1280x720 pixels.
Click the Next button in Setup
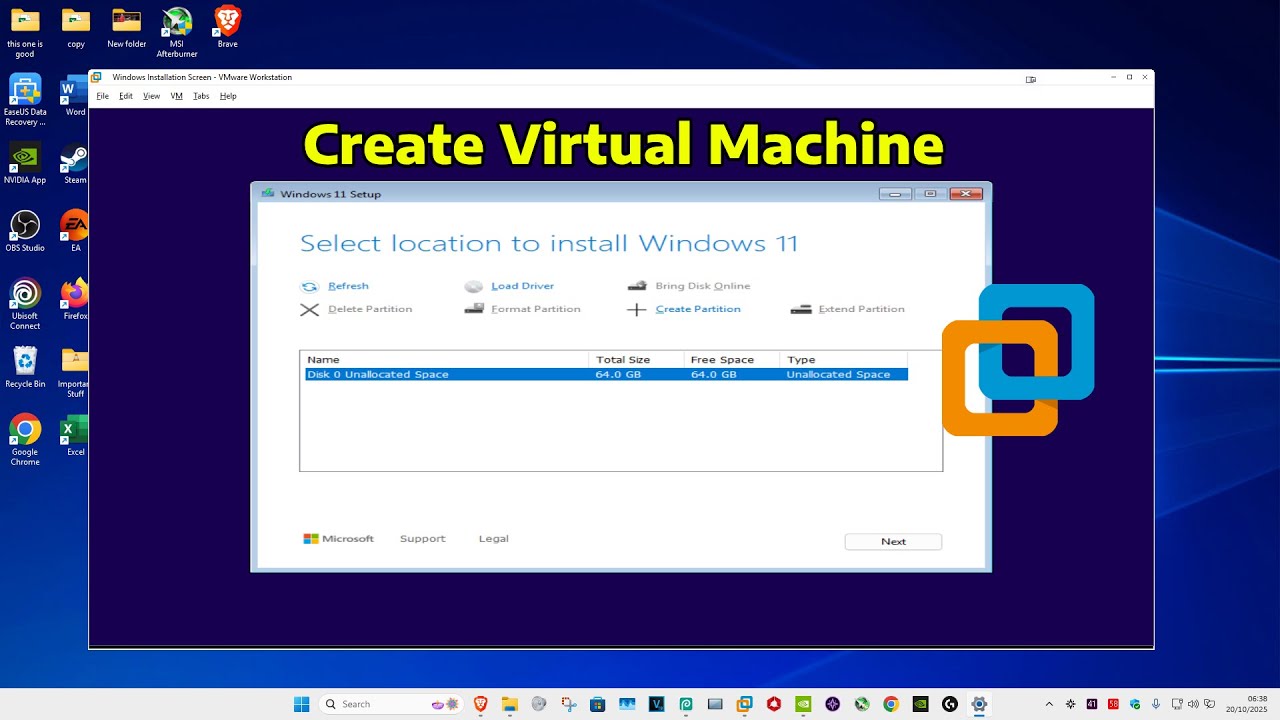click(893, 541)
